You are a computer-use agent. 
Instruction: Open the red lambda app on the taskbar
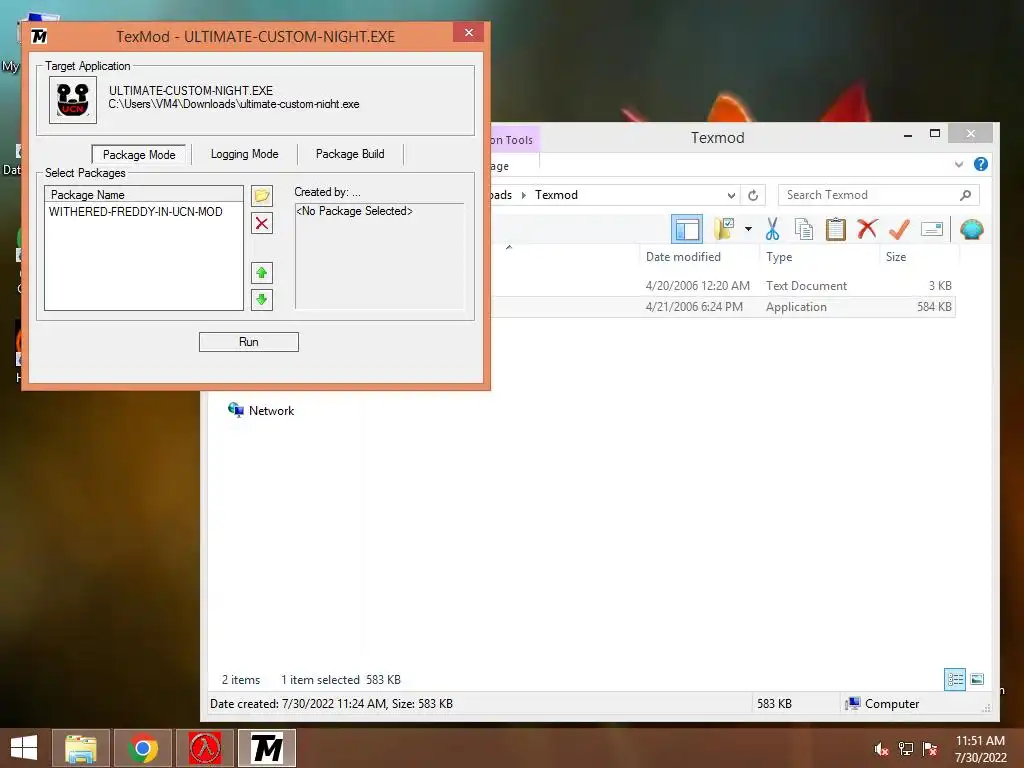coord(205,748)
